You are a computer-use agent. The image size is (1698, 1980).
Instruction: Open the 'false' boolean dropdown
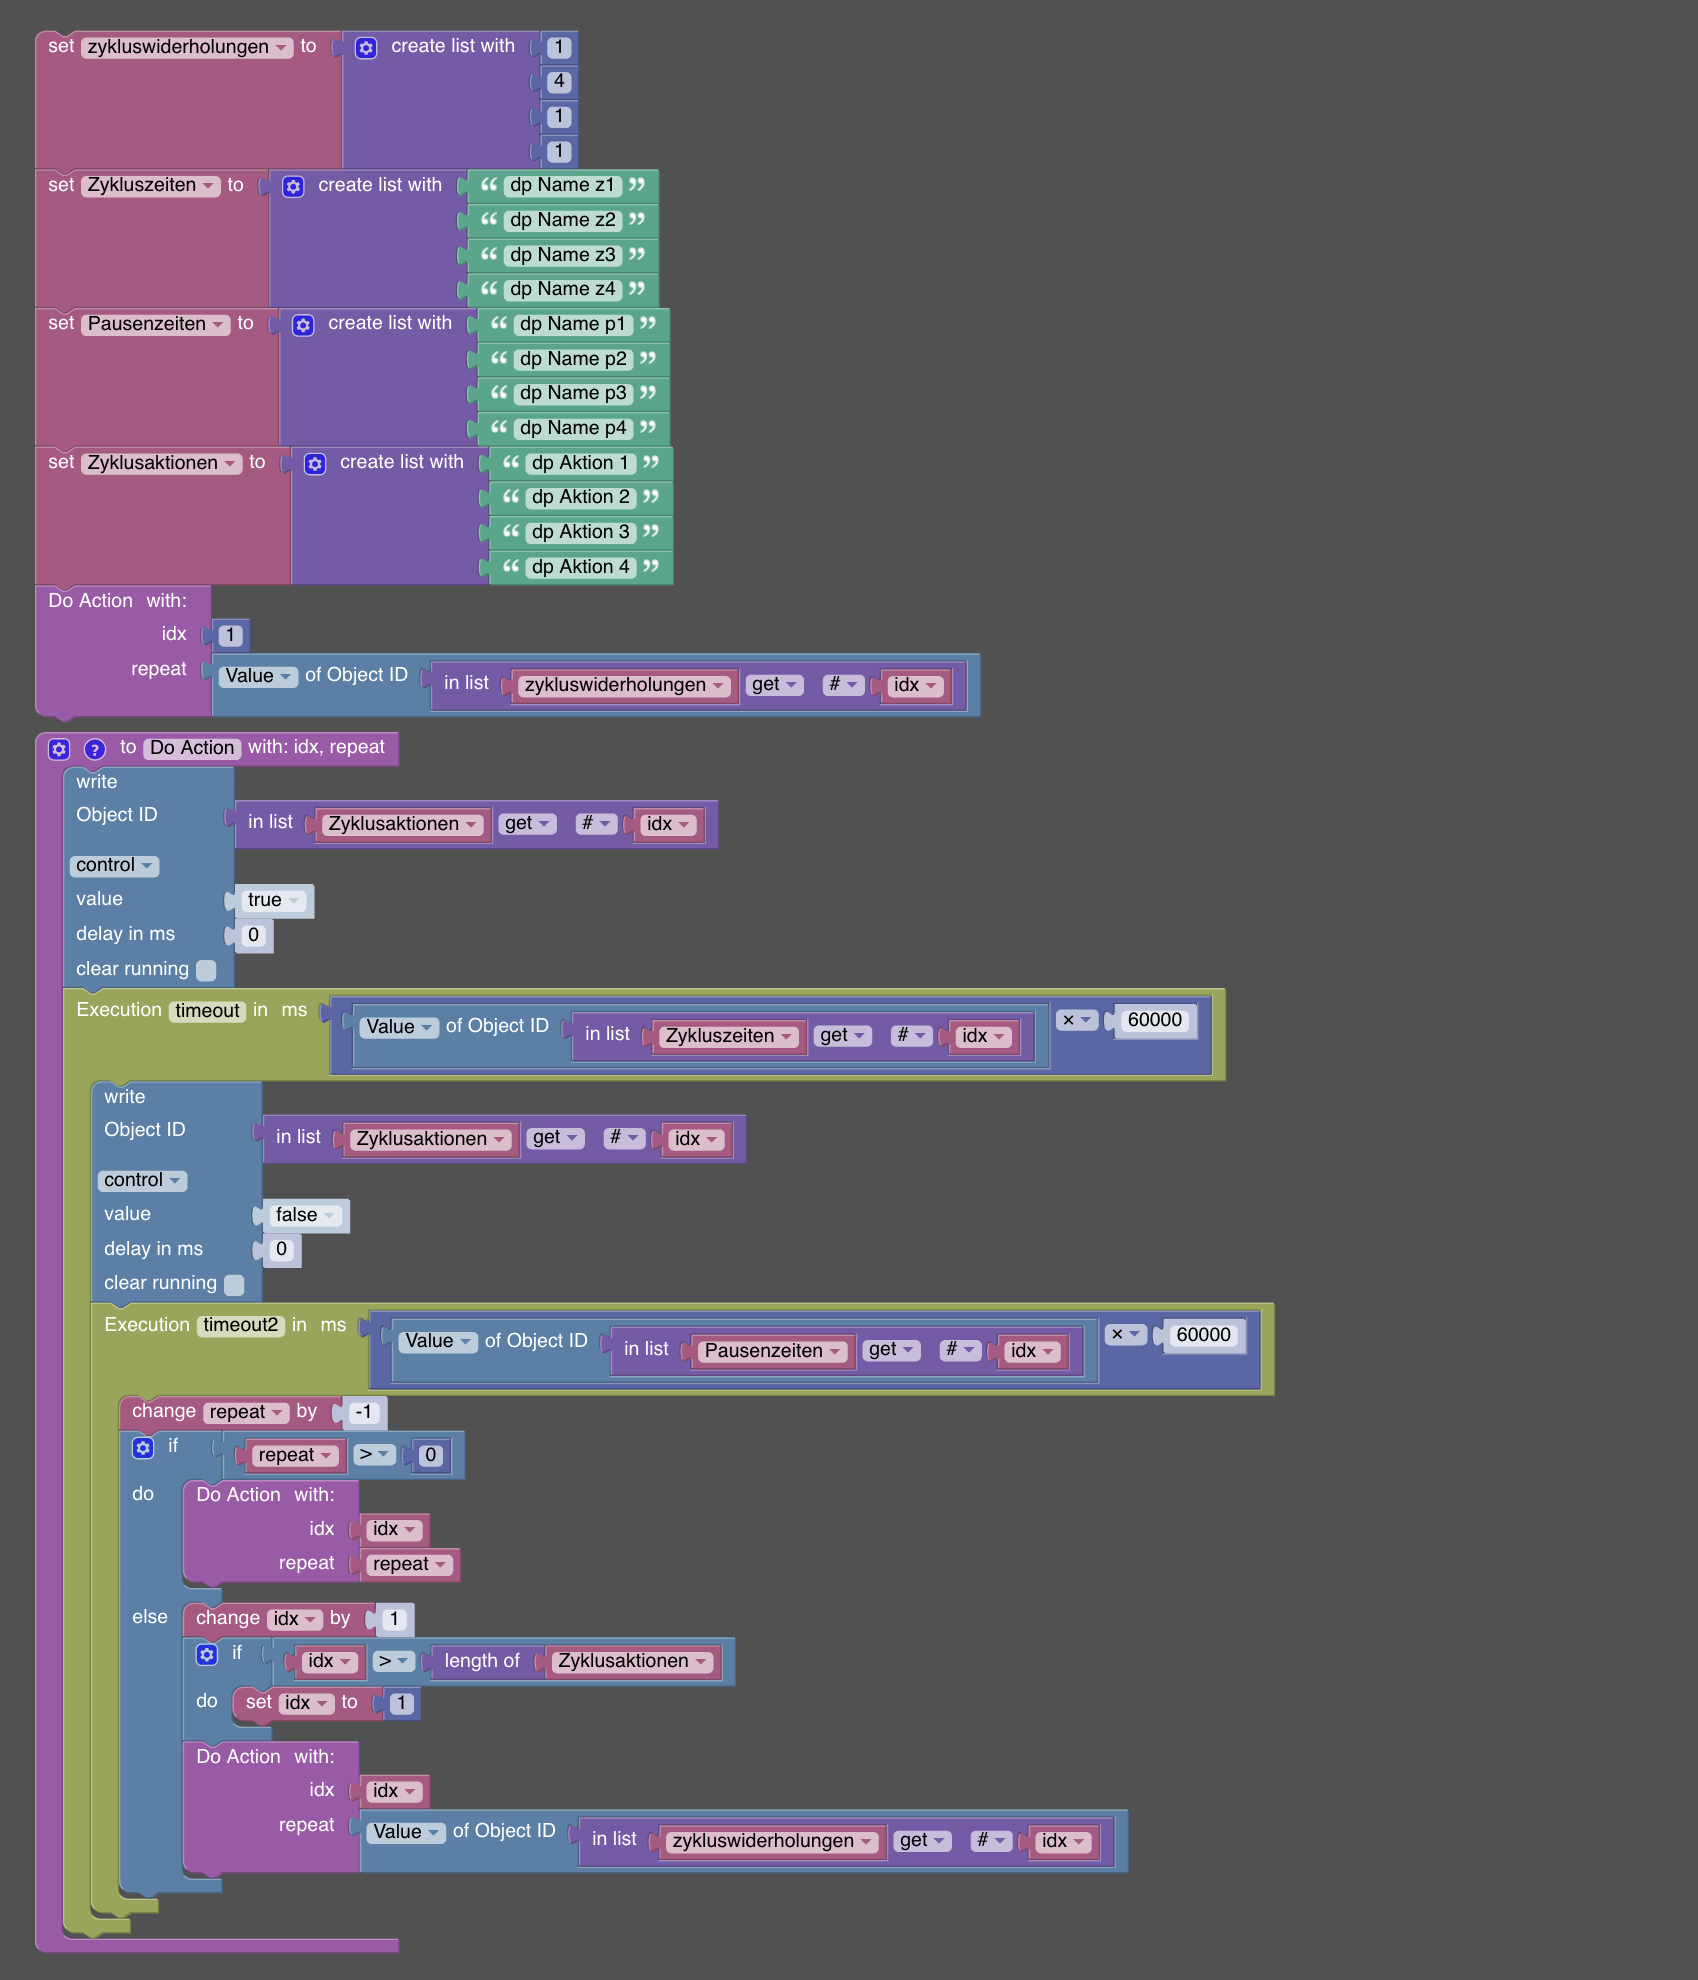(305, 1215)
